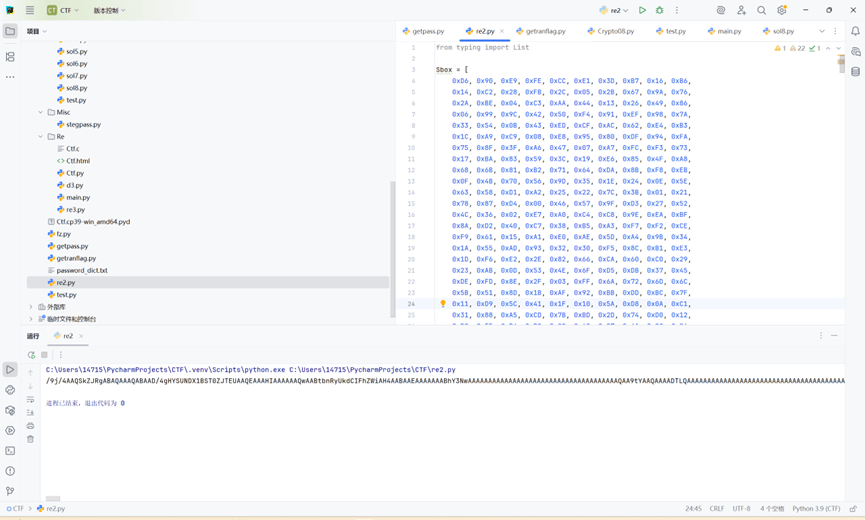
Task: Close the re2 run tab
Action: pos(81,336)
